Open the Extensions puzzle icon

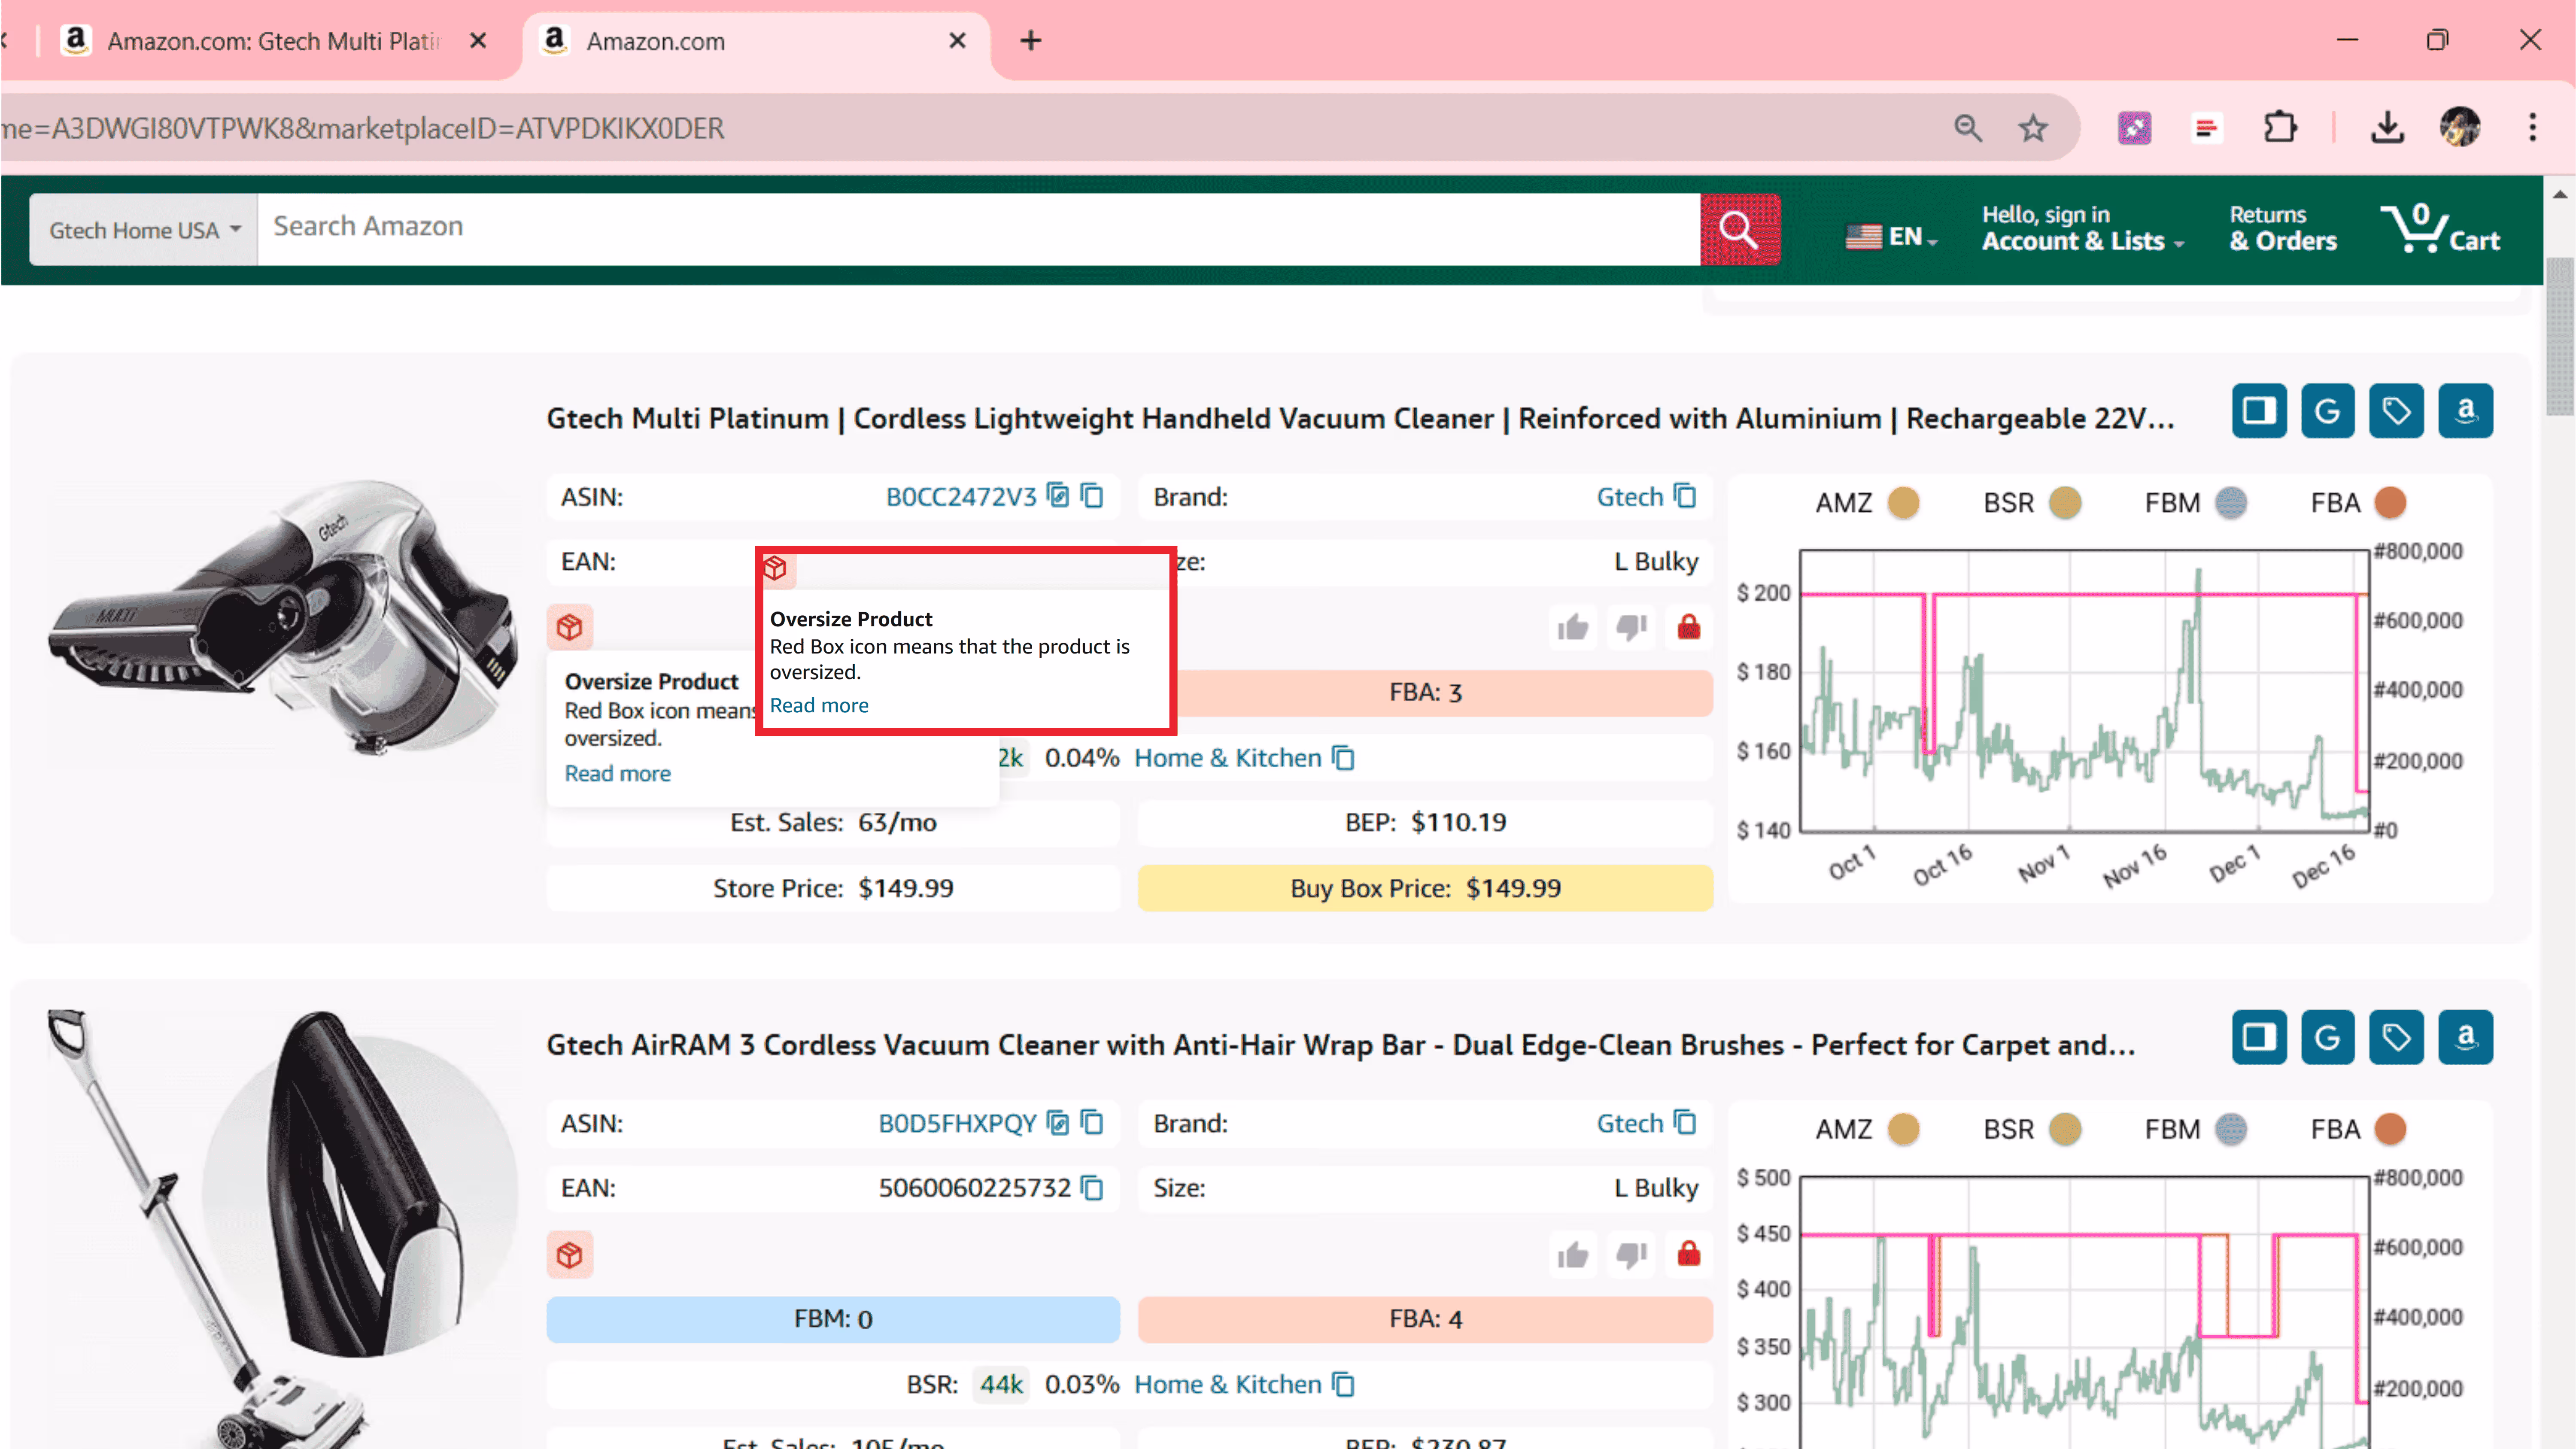click(2280, 128)
